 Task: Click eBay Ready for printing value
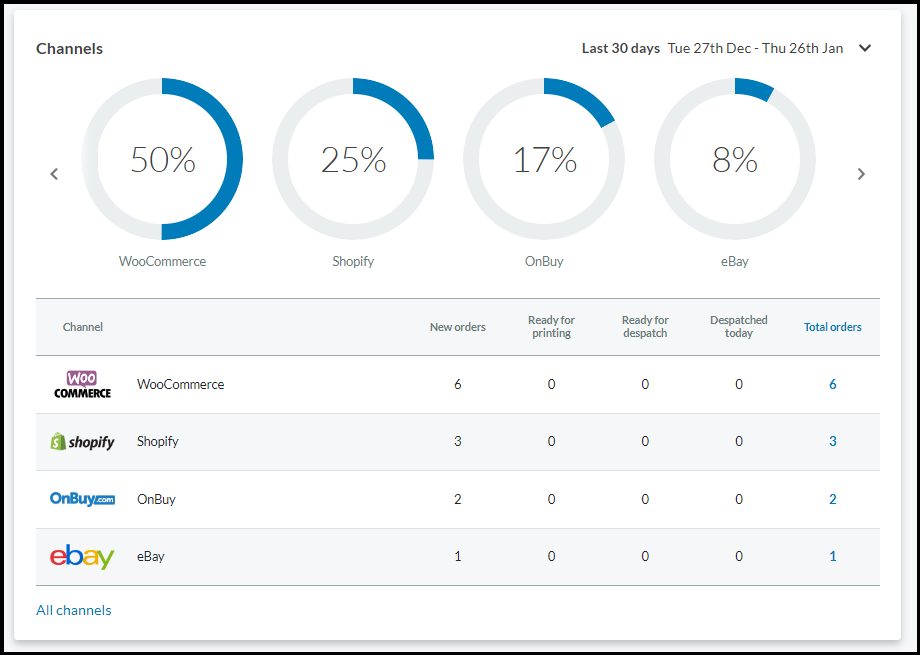click(x=552, y=556)
